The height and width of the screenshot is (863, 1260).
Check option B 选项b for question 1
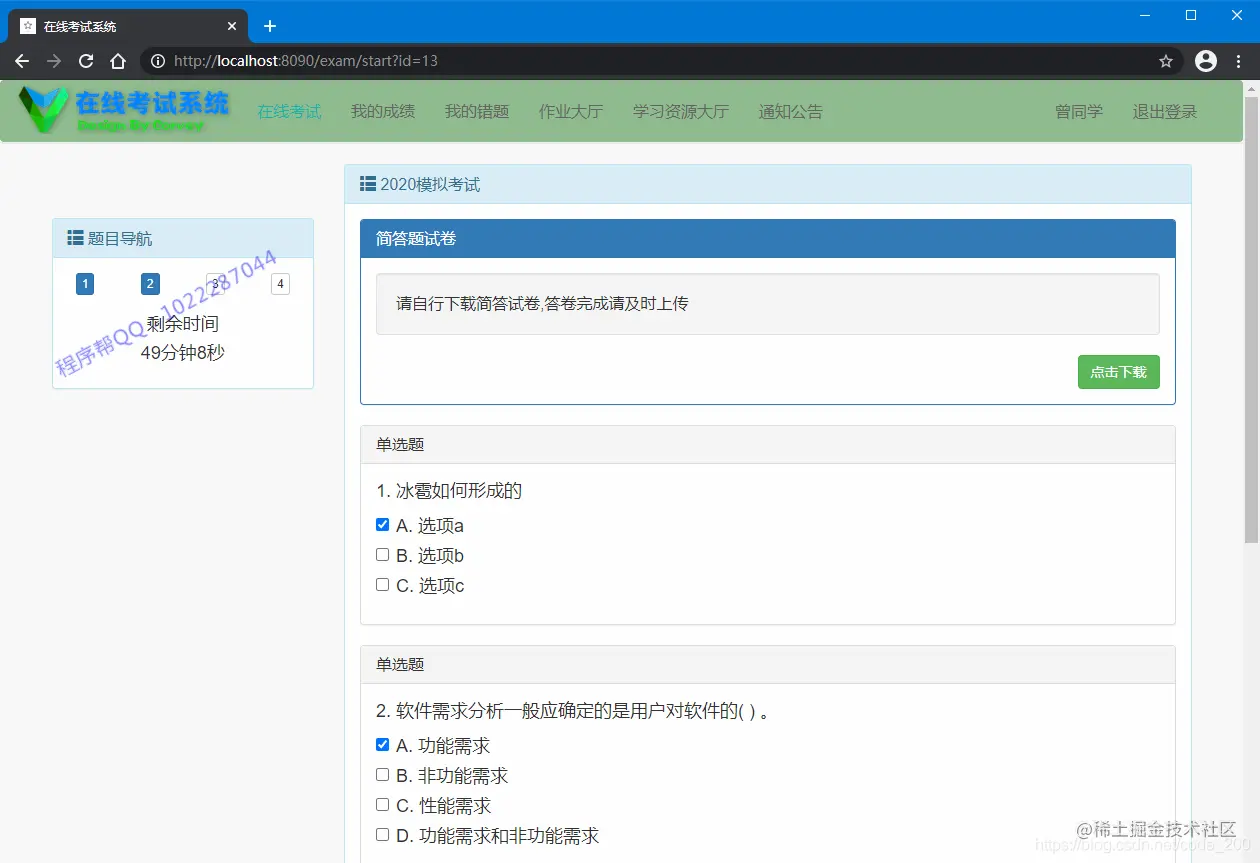(x=382, y=554)
